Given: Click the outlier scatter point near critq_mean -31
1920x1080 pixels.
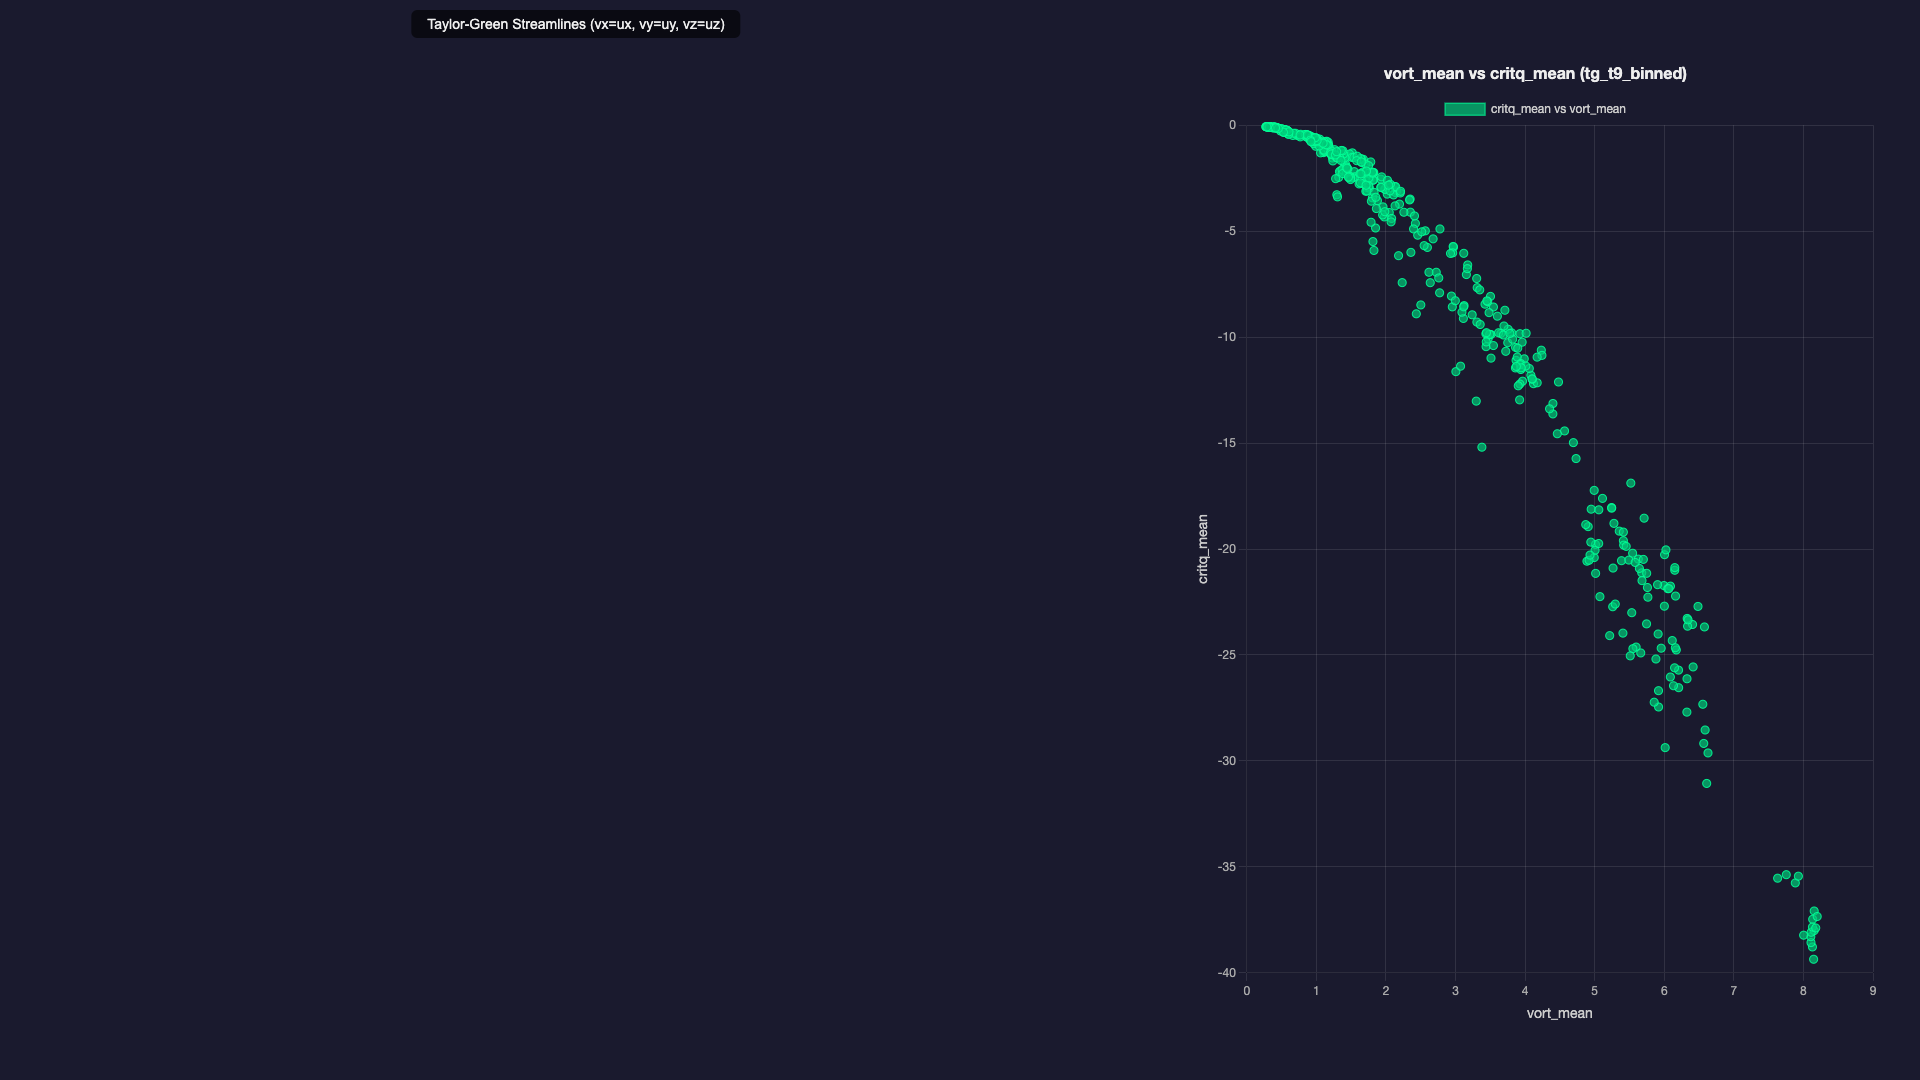Looking at the screenshot, I should pyautogui.click(x=1706, y=783).
